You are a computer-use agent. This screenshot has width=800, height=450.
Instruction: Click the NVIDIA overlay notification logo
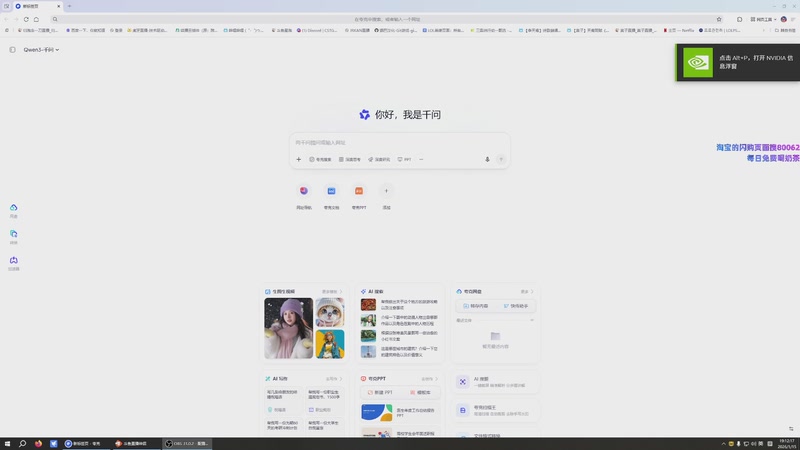(698, 62)
